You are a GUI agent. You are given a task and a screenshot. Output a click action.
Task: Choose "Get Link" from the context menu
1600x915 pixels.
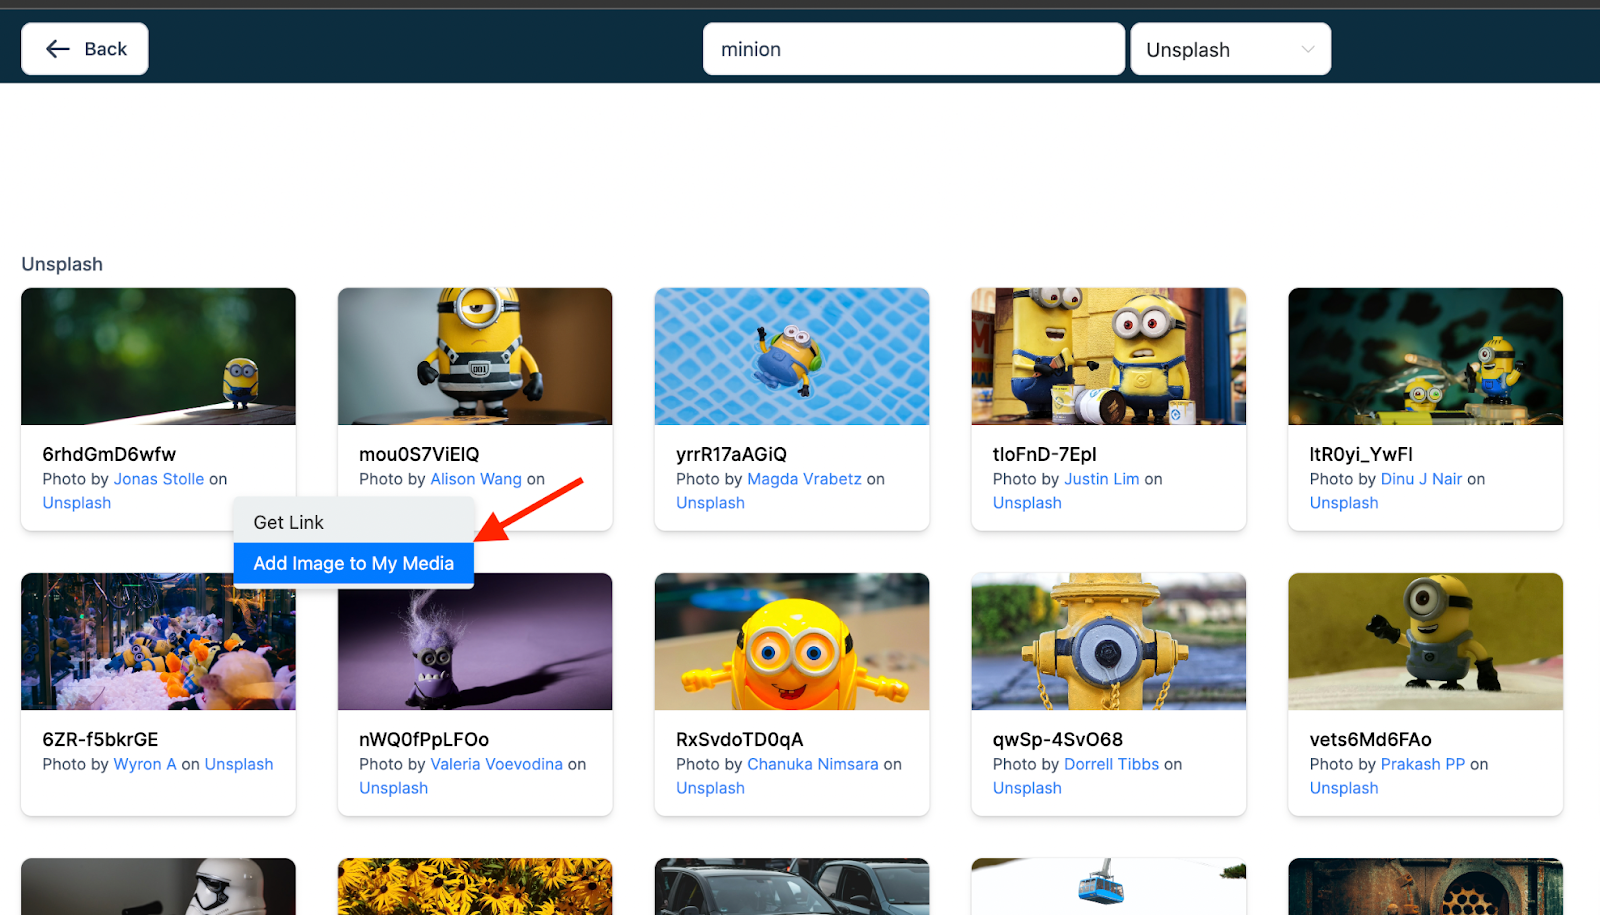[x=288, y=521]
